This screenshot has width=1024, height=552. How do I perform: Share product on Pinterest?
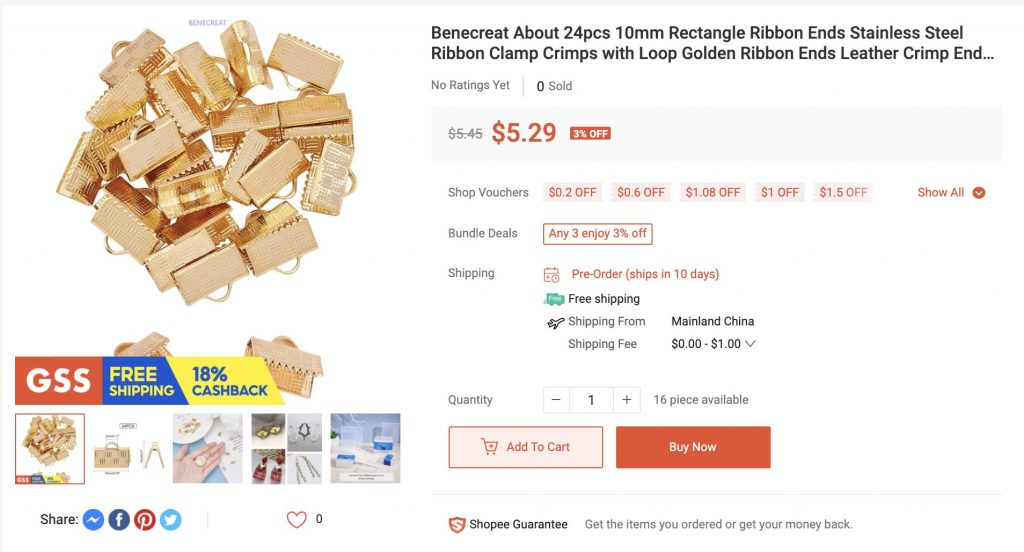tap(145, 520)
